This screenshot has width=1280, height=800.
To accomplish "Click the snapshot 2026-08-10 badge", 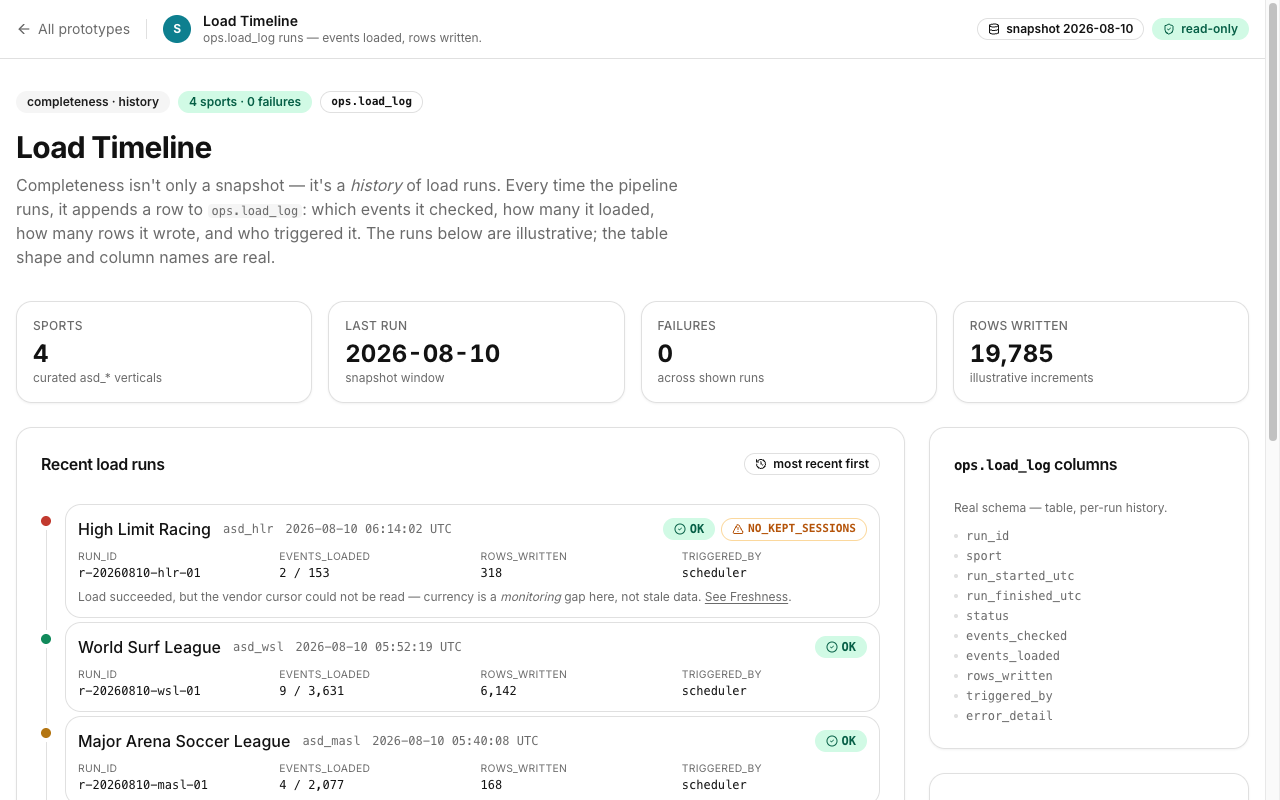I will tap(1060, 29).
